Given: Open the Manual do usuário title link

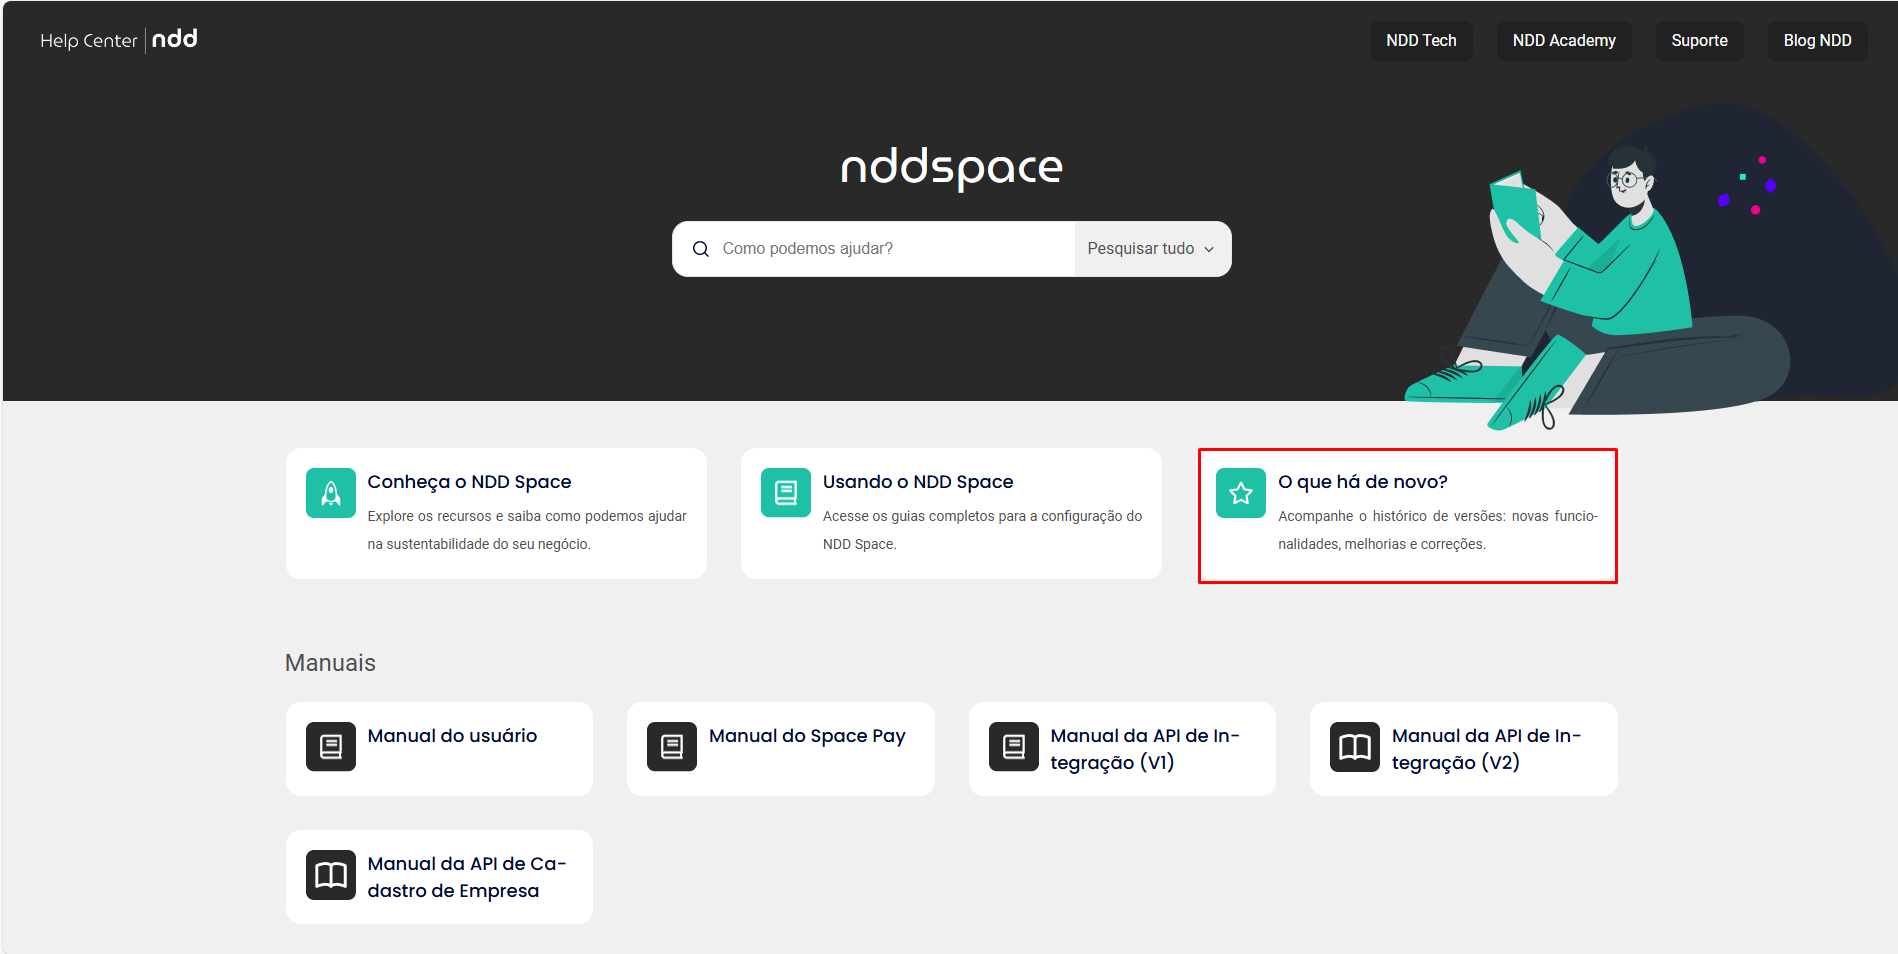Looking at the screenshot, I should (x=452, y=736).
